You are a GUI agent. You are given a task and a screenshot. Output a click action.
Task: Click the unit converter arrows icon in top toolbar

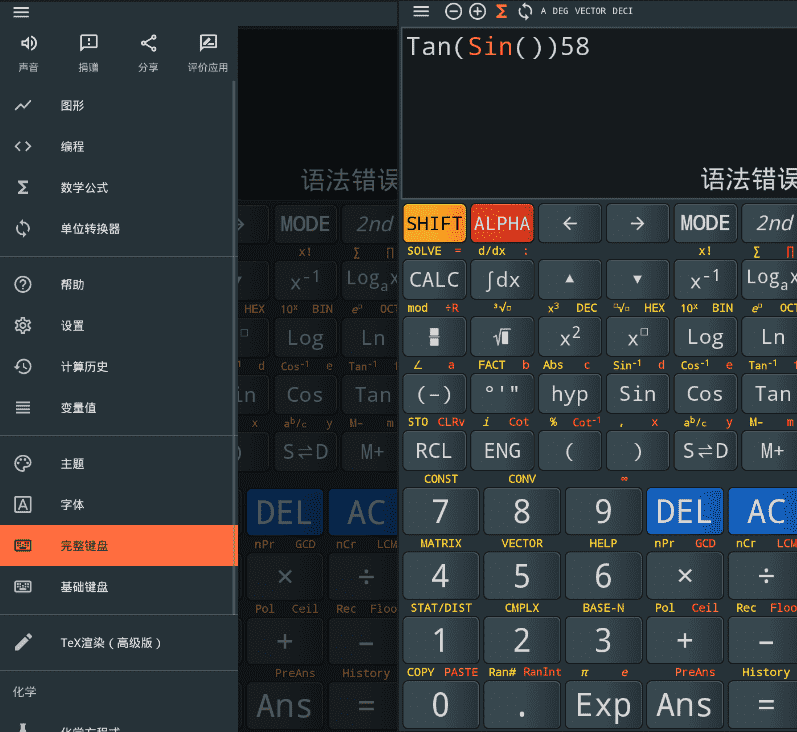(525, 11)
